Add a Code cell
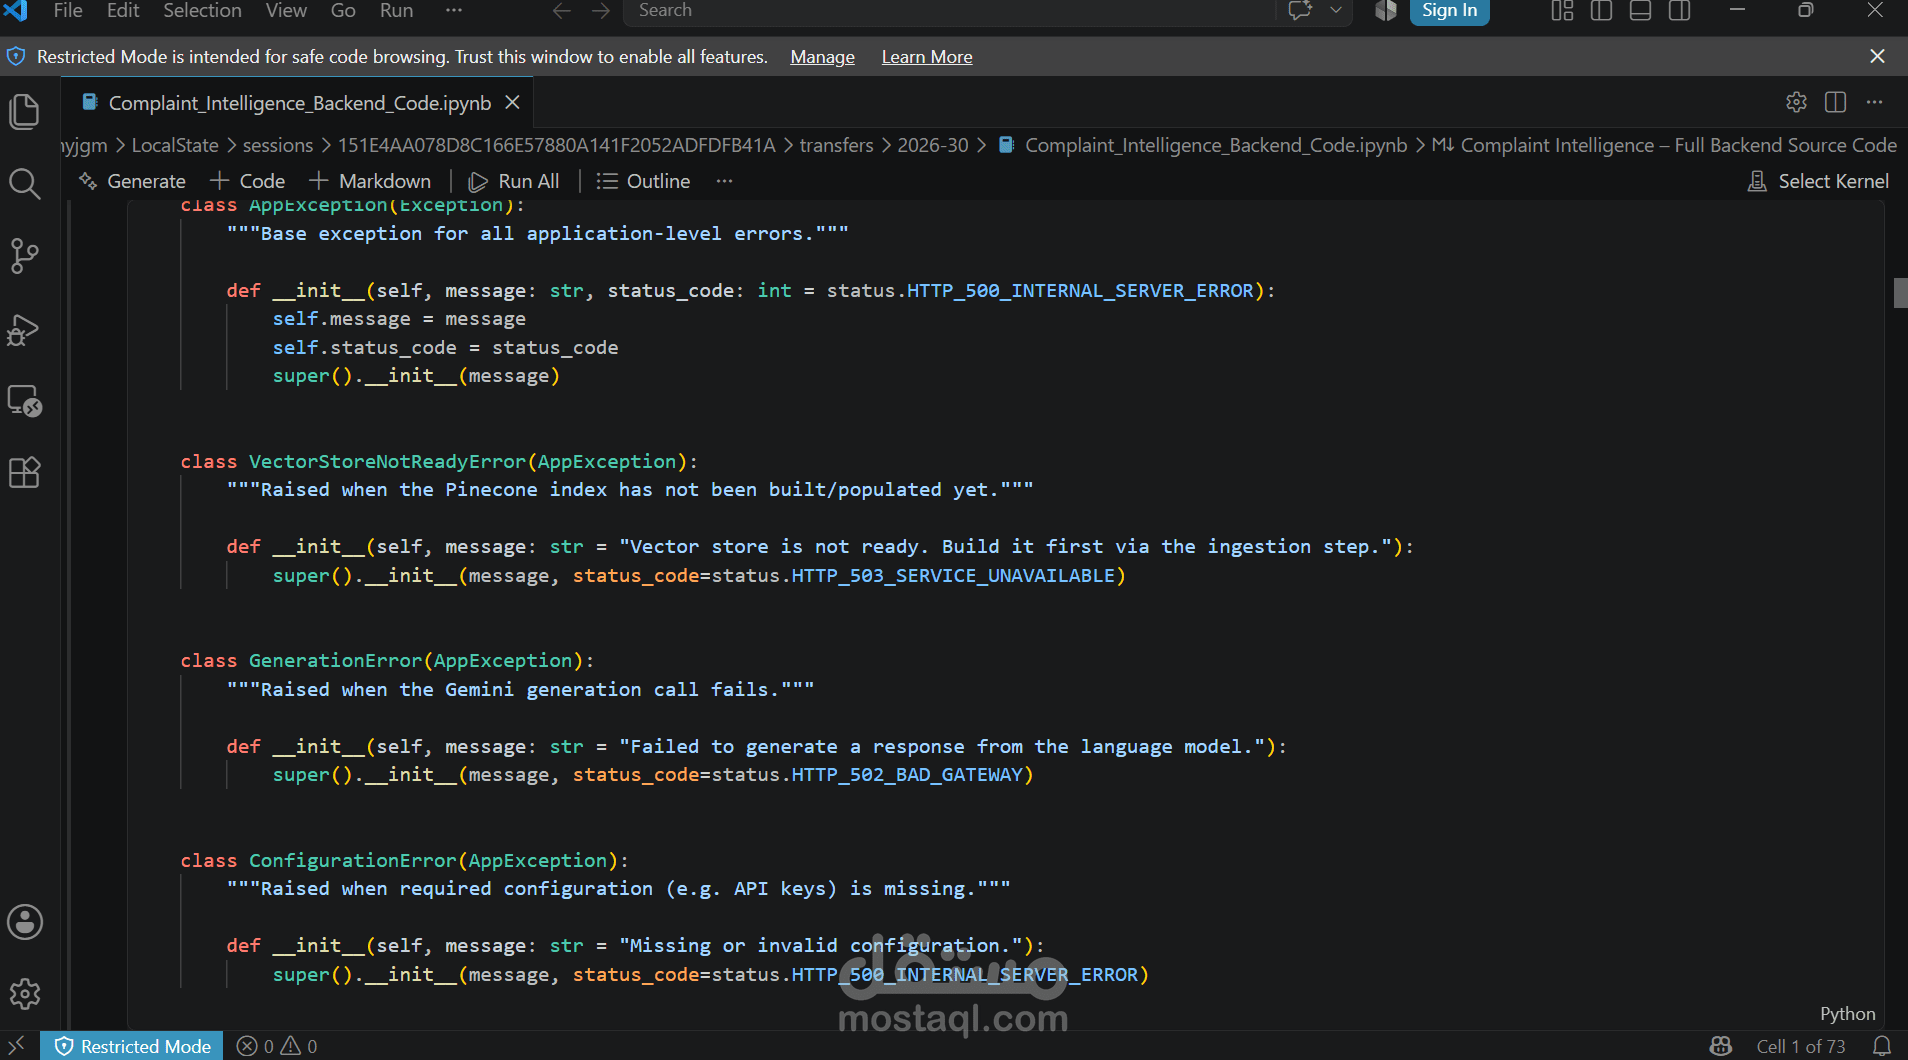 tap(248, 181)
